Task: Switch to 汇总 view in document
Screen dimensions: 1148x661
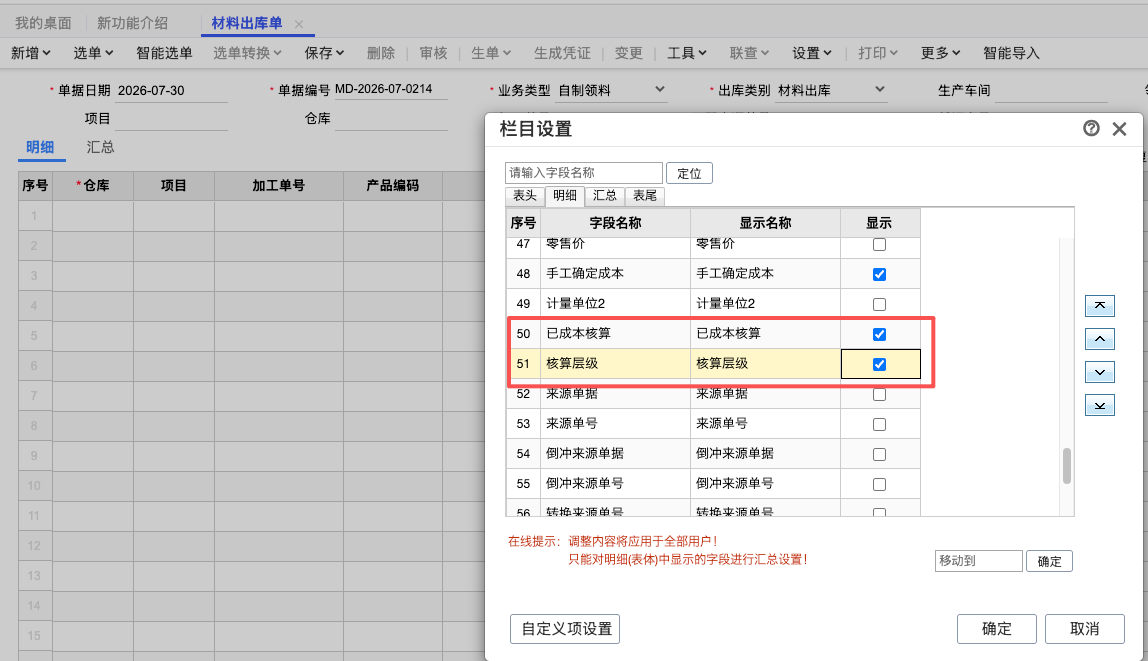Action: 100,147
